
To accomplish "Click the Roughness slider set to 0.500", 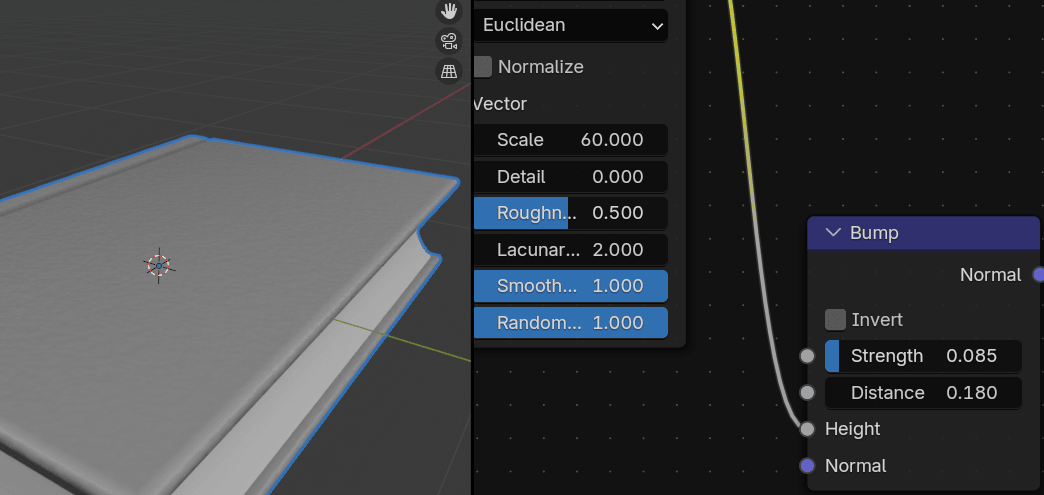I will (x=570, y=213).
